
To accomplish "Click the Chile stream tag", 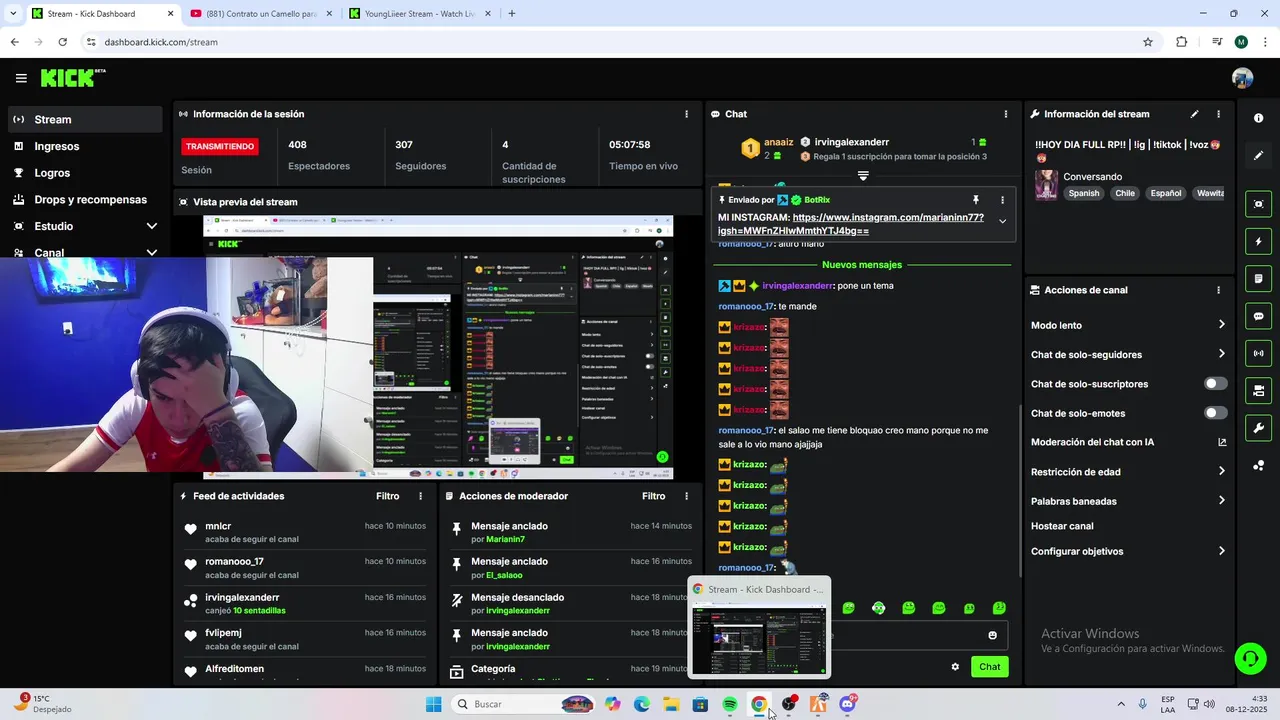I will click(x=1125, y=193).
